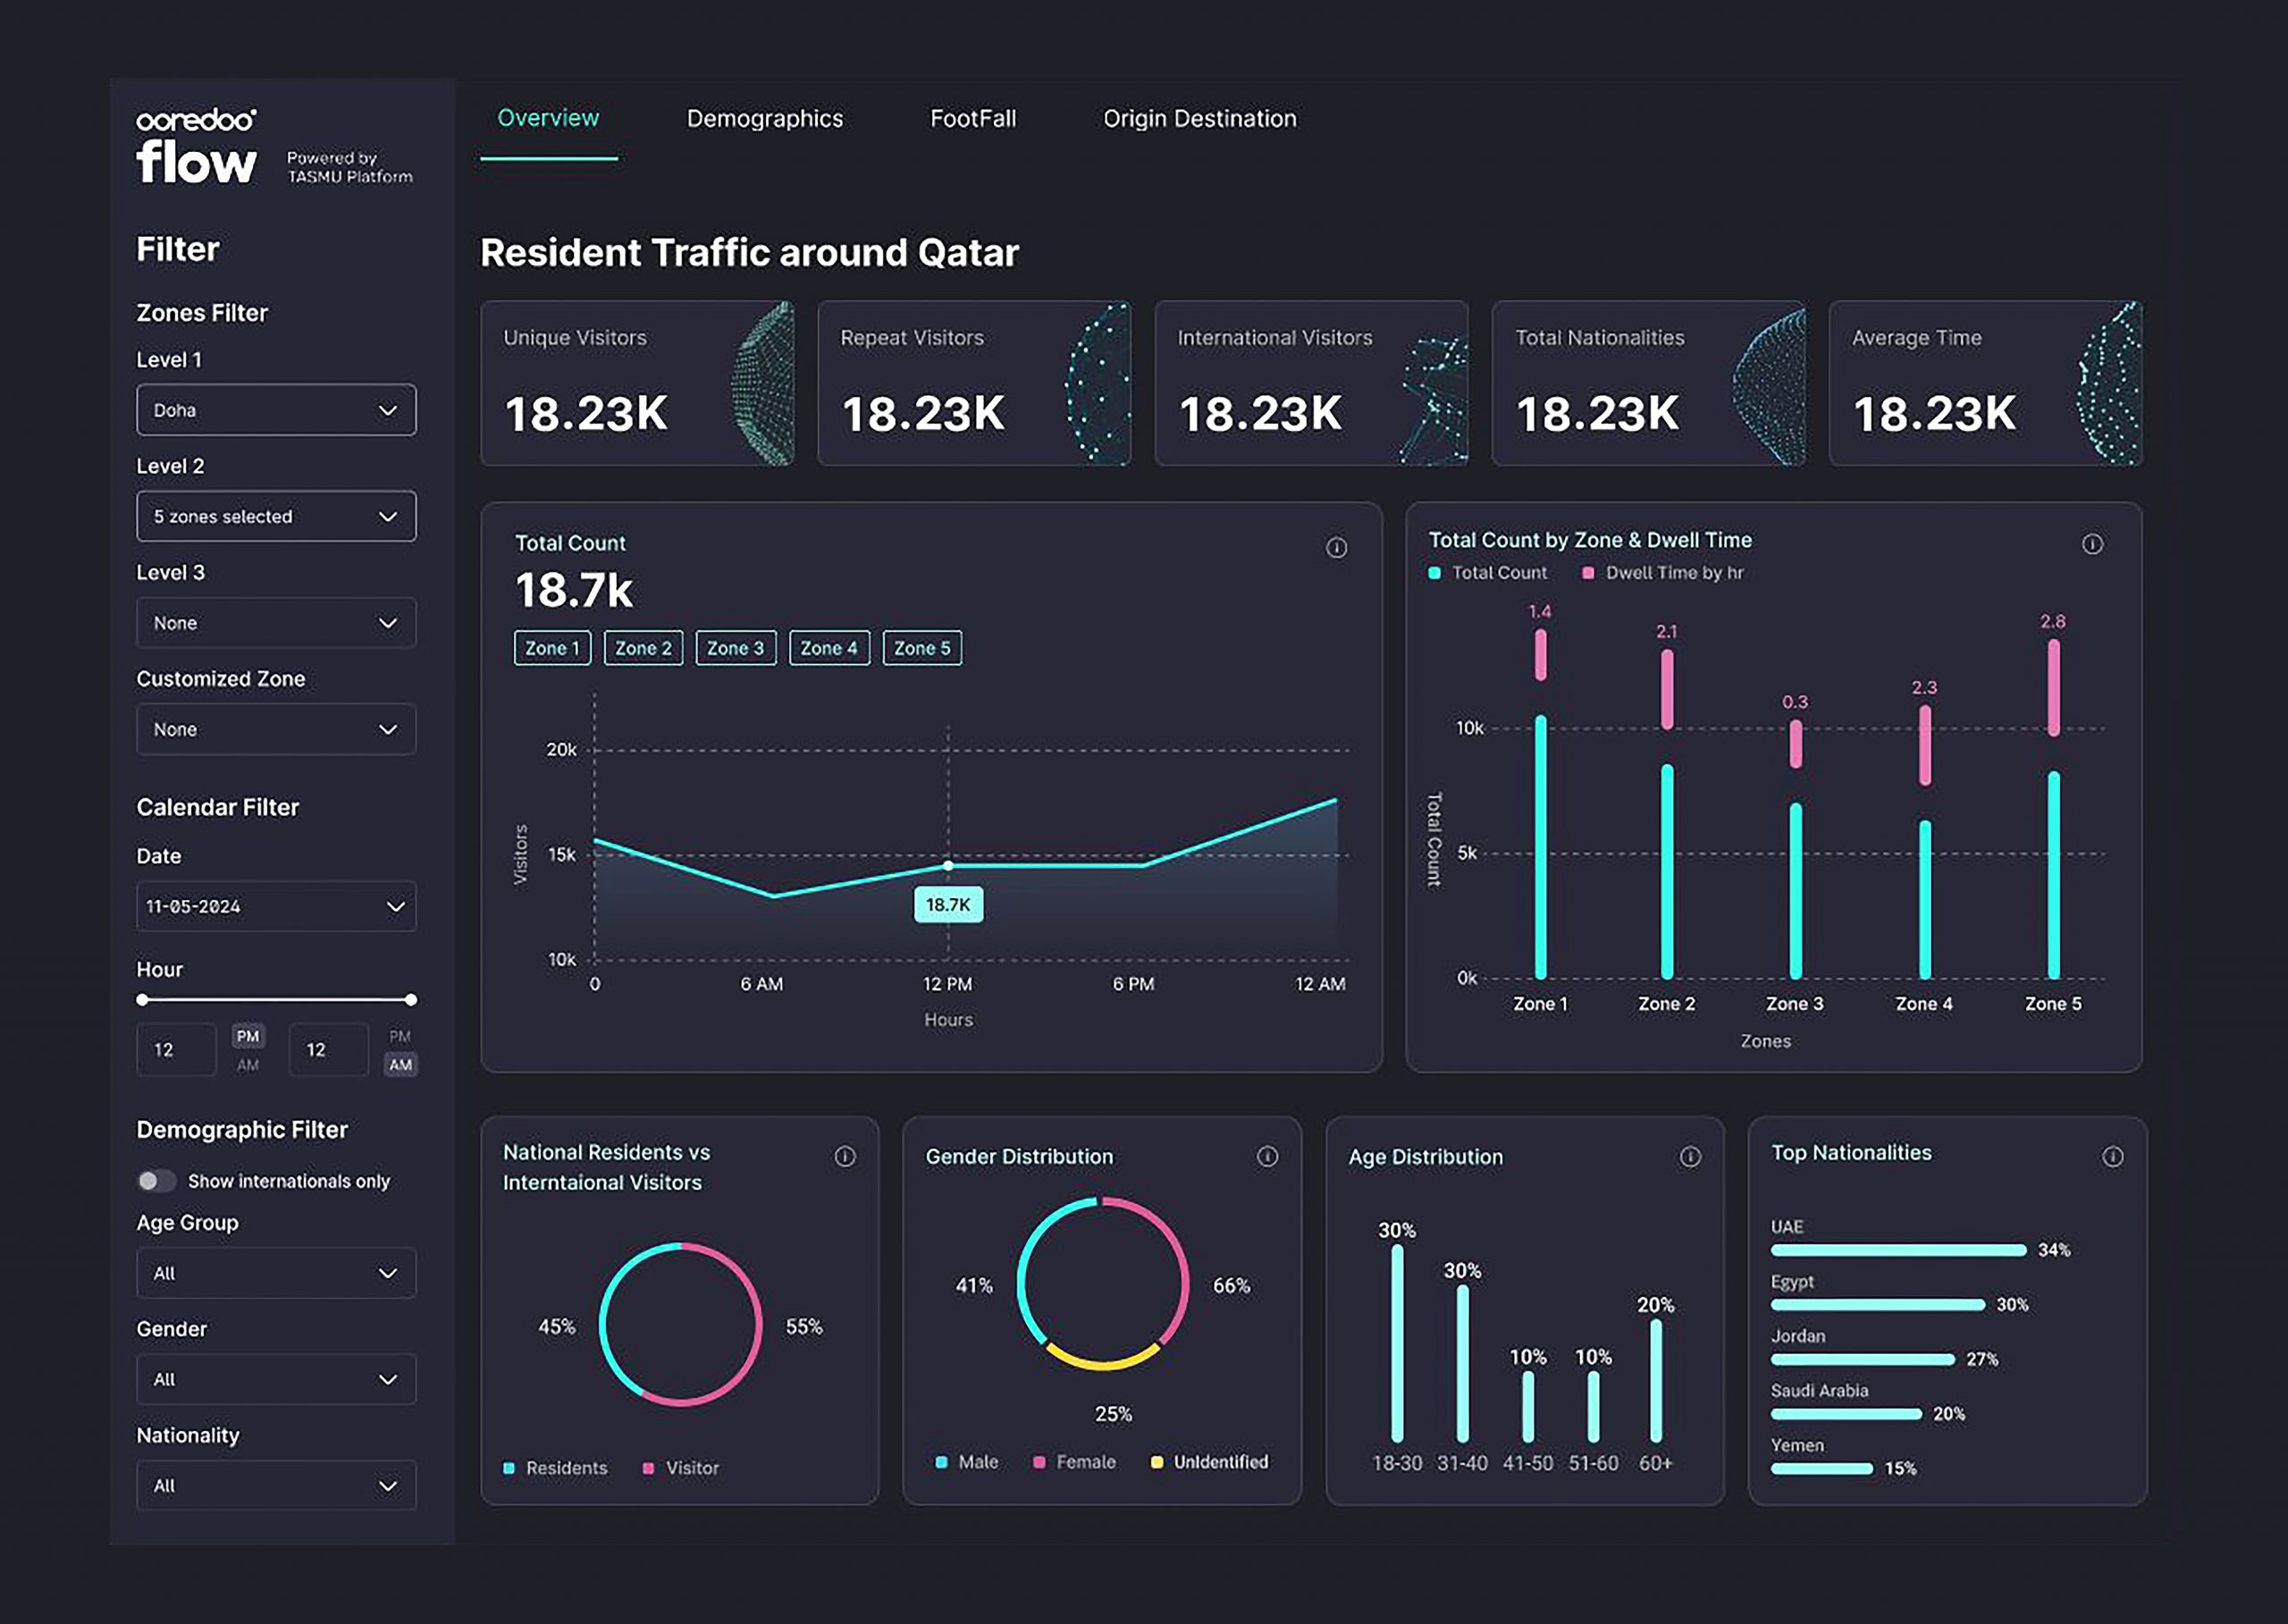This screenshot has width=2288, height=1624.
Task: Select AM for the start hour
Action: coord(248,1065)
